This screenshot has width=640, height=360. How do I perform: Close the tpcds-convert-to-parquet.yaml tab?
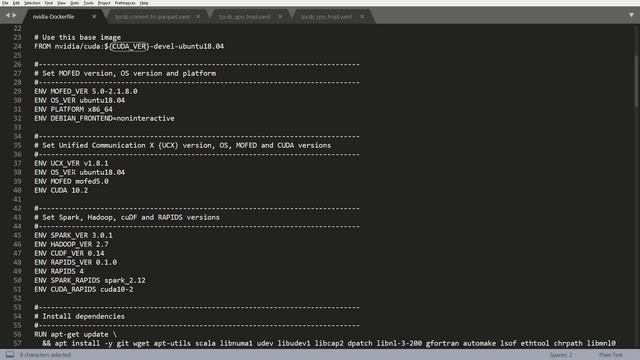tap(198, 17)
